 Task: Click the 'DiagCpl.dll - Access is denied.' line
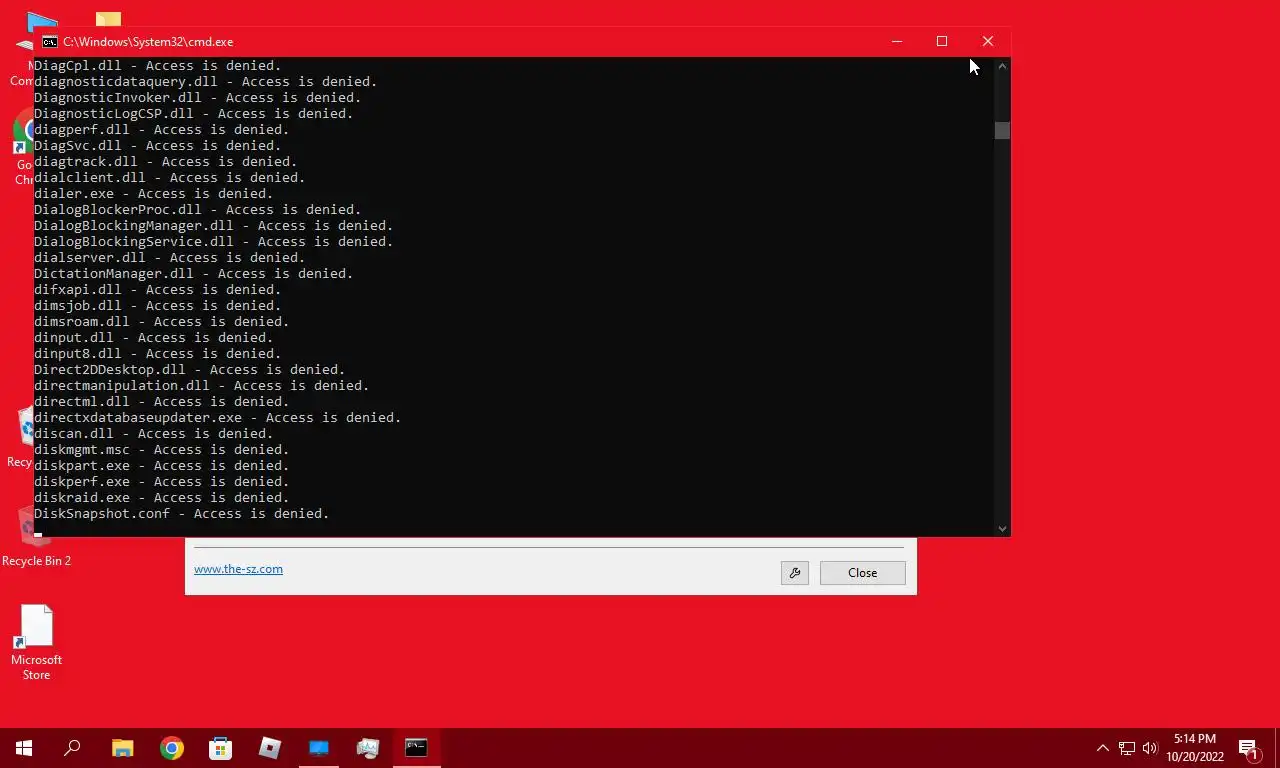pos(158,66)
